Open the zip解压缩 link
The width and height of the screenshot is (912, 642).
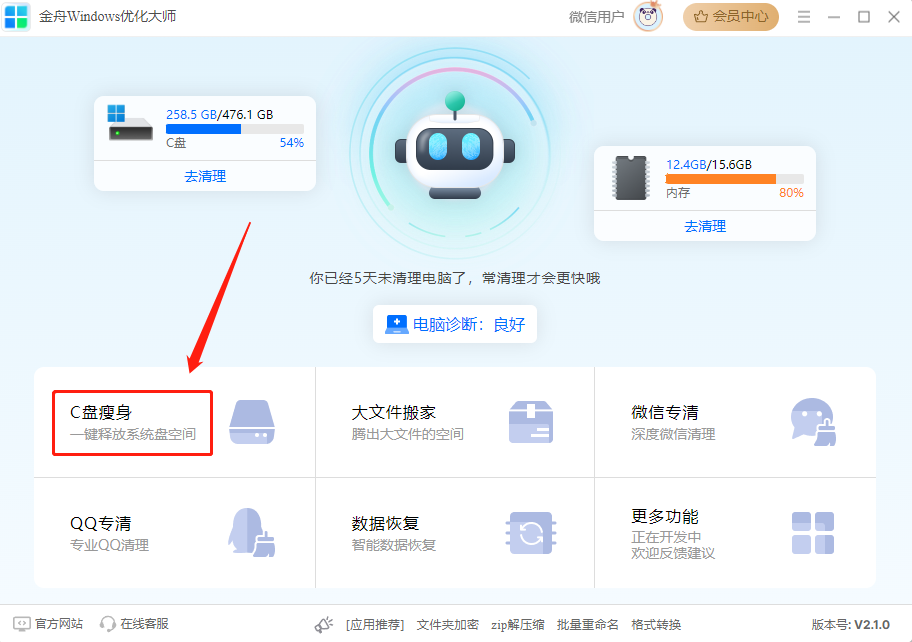[517, 624]
